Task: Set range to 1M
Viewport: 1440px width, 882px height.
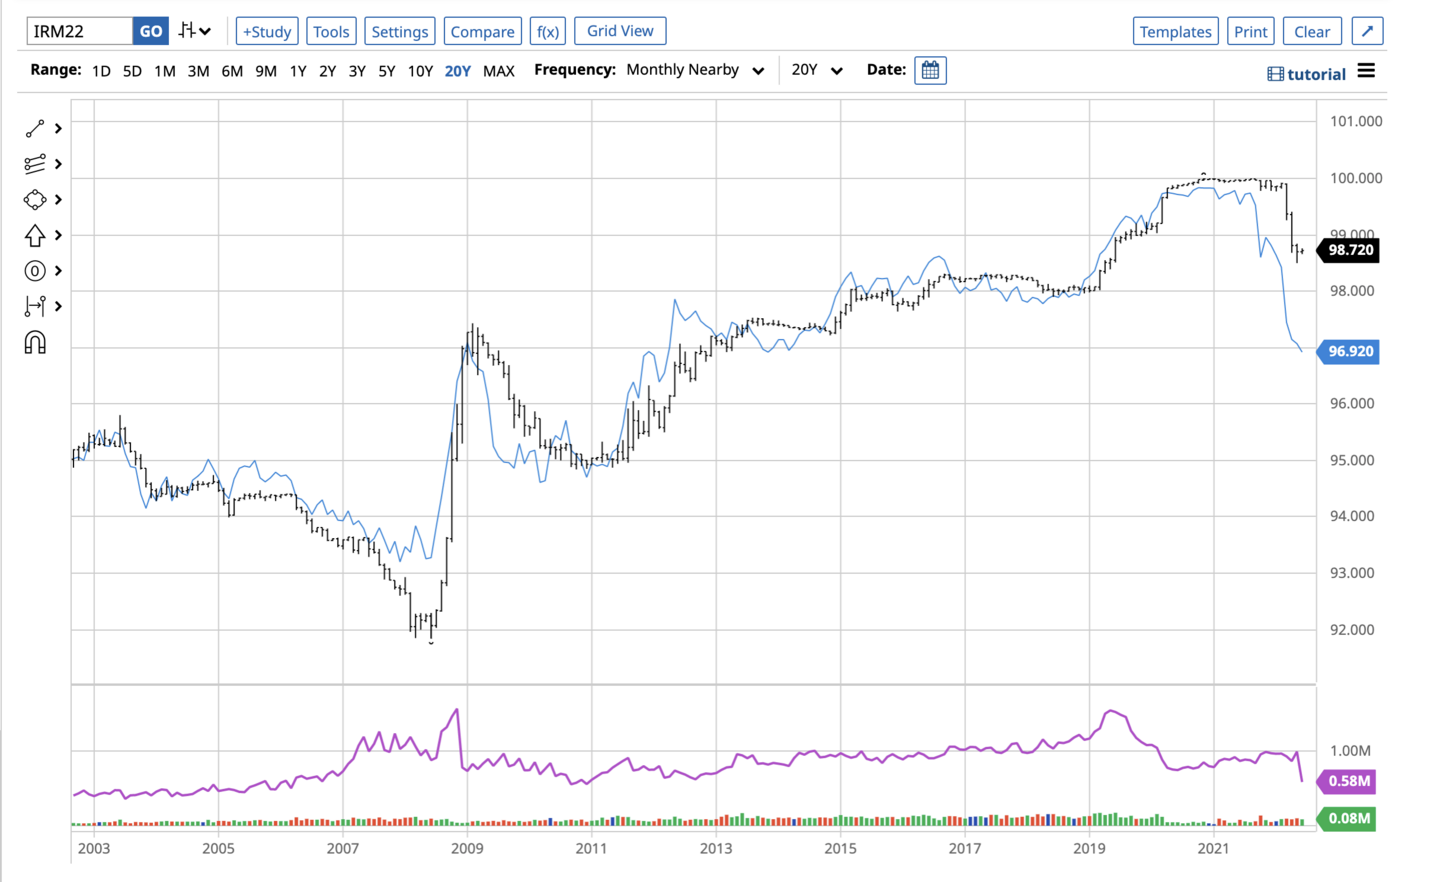Action: click(165, 71)
